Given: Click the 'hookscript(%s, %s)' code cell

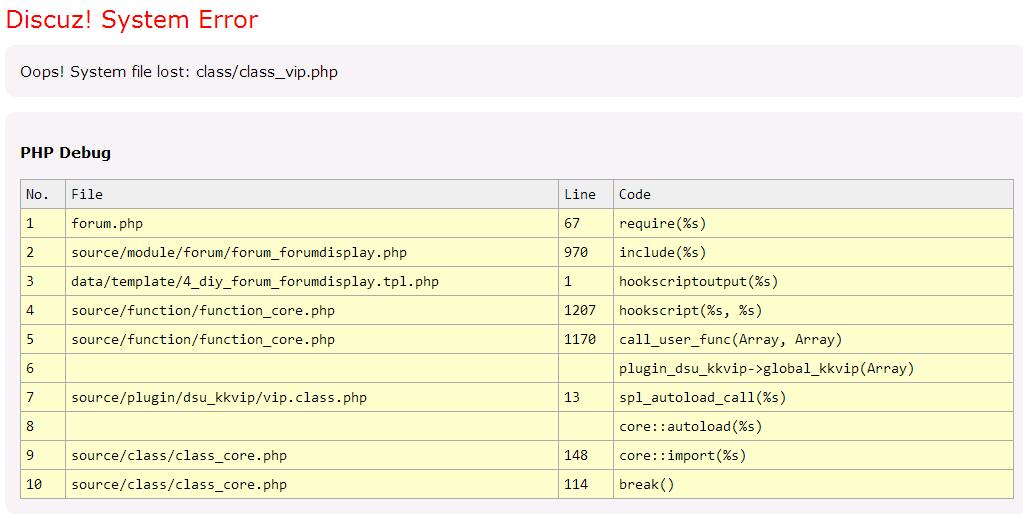Looking at the screenshot, I should (x=813, y=310).
